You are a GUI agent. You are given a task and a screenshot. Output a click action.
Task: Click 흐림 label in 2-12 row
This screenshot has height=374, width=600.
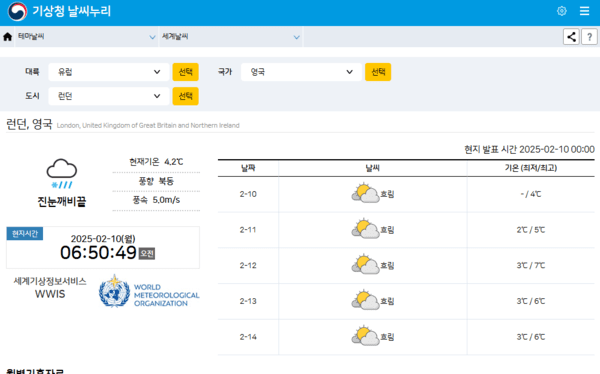pyautogui.click(x=387, y=265)
